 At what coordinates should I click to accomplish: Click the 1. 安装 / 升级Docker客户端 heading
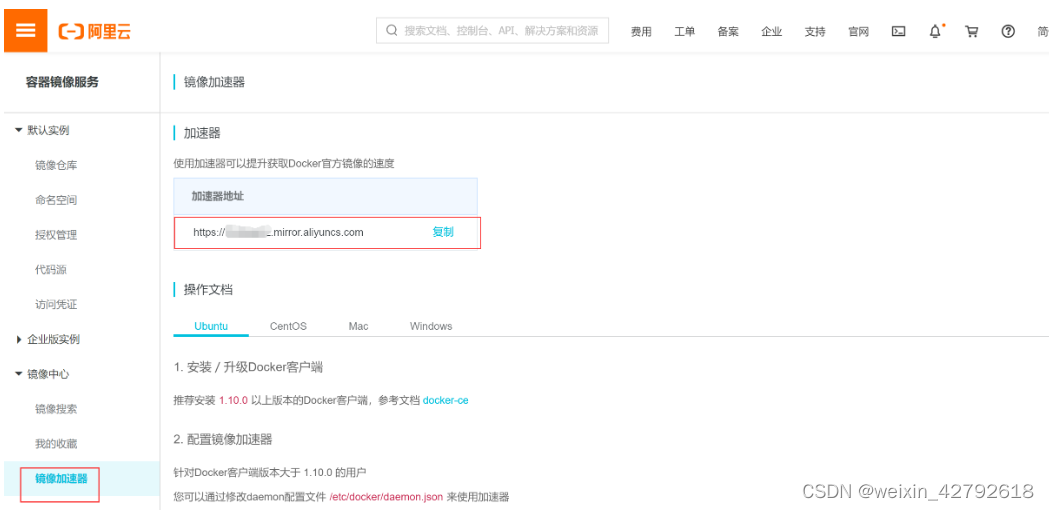249,367
